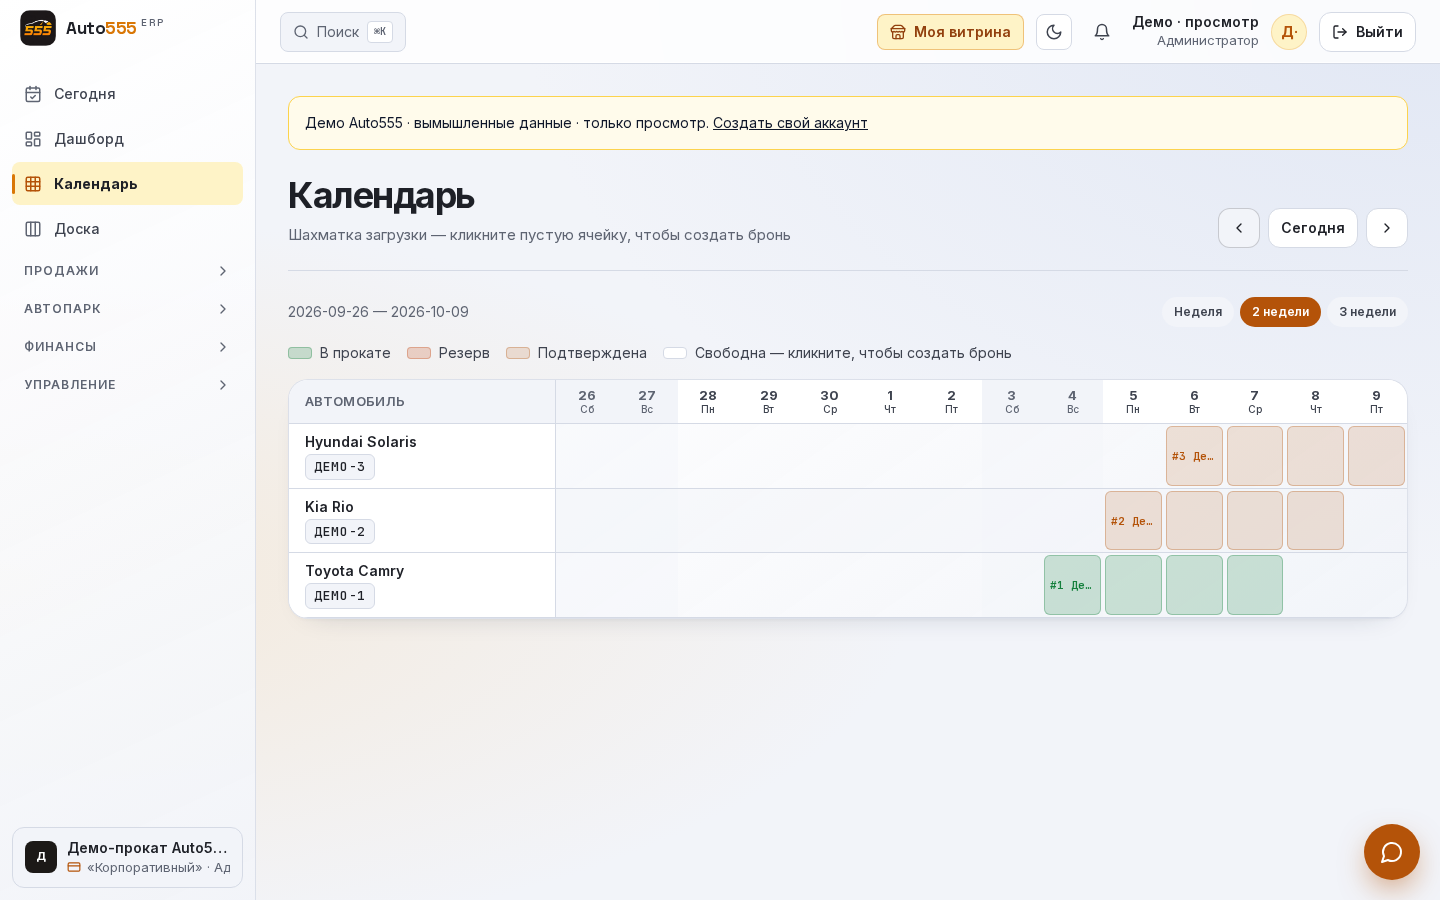Open the notifications bell
Viewport: 1440px width, 900px height.
coord(1102,32)
